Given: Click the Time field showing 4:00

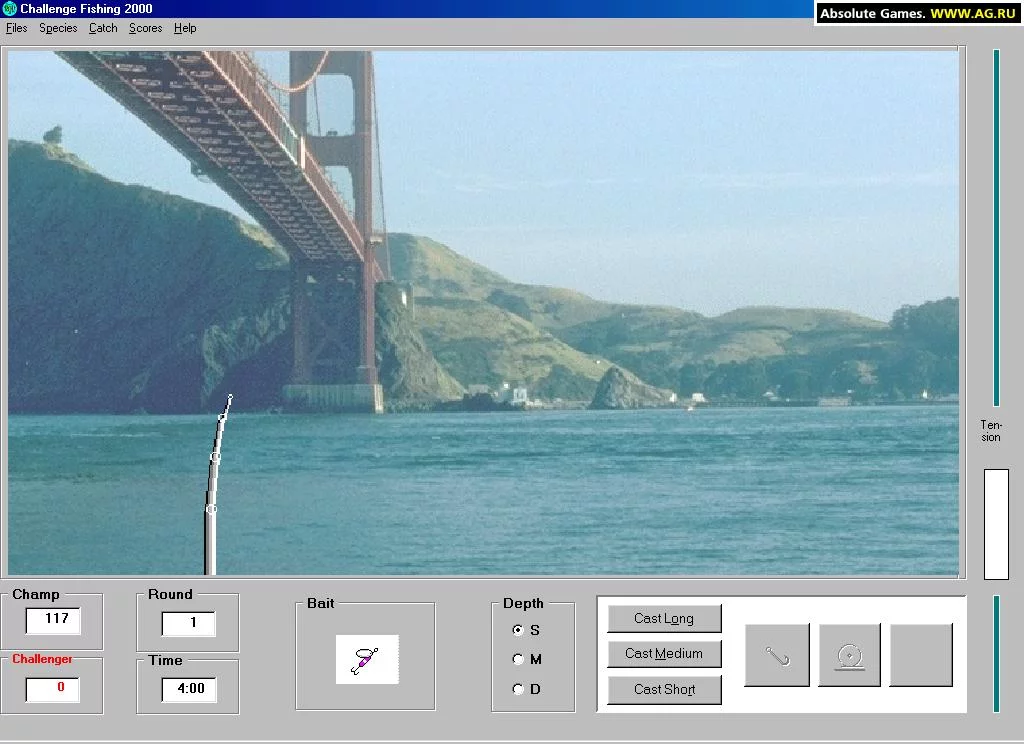Looking at the screenshot, I should 189,688.
